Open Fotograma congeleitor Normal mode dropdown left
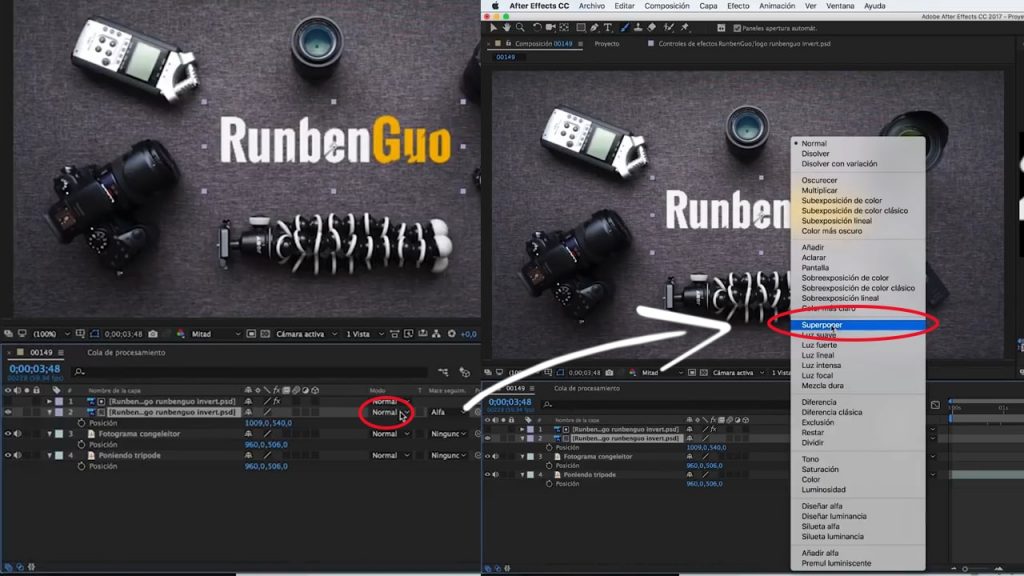This screenshot has height=576, width=1024. (x=390, y=434)
